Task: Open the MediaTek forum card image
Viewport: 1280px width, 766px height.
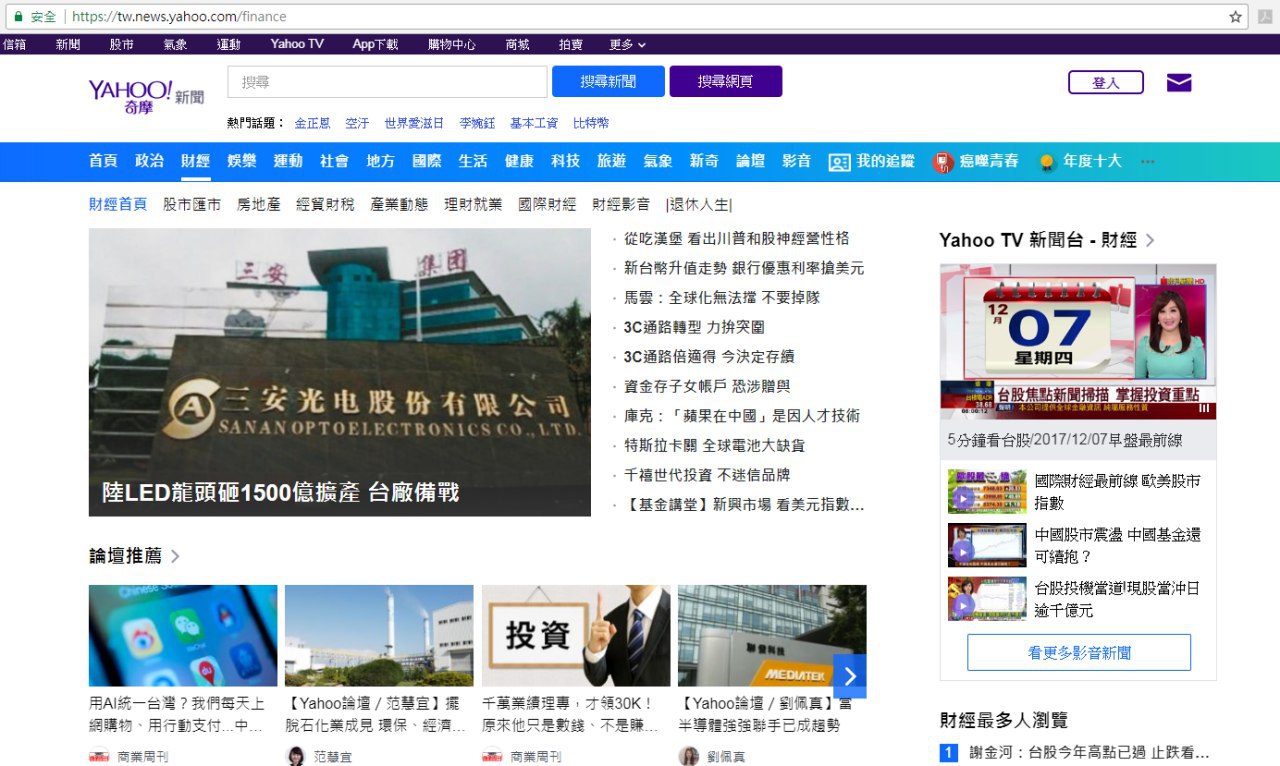Action: coord(772,635)
